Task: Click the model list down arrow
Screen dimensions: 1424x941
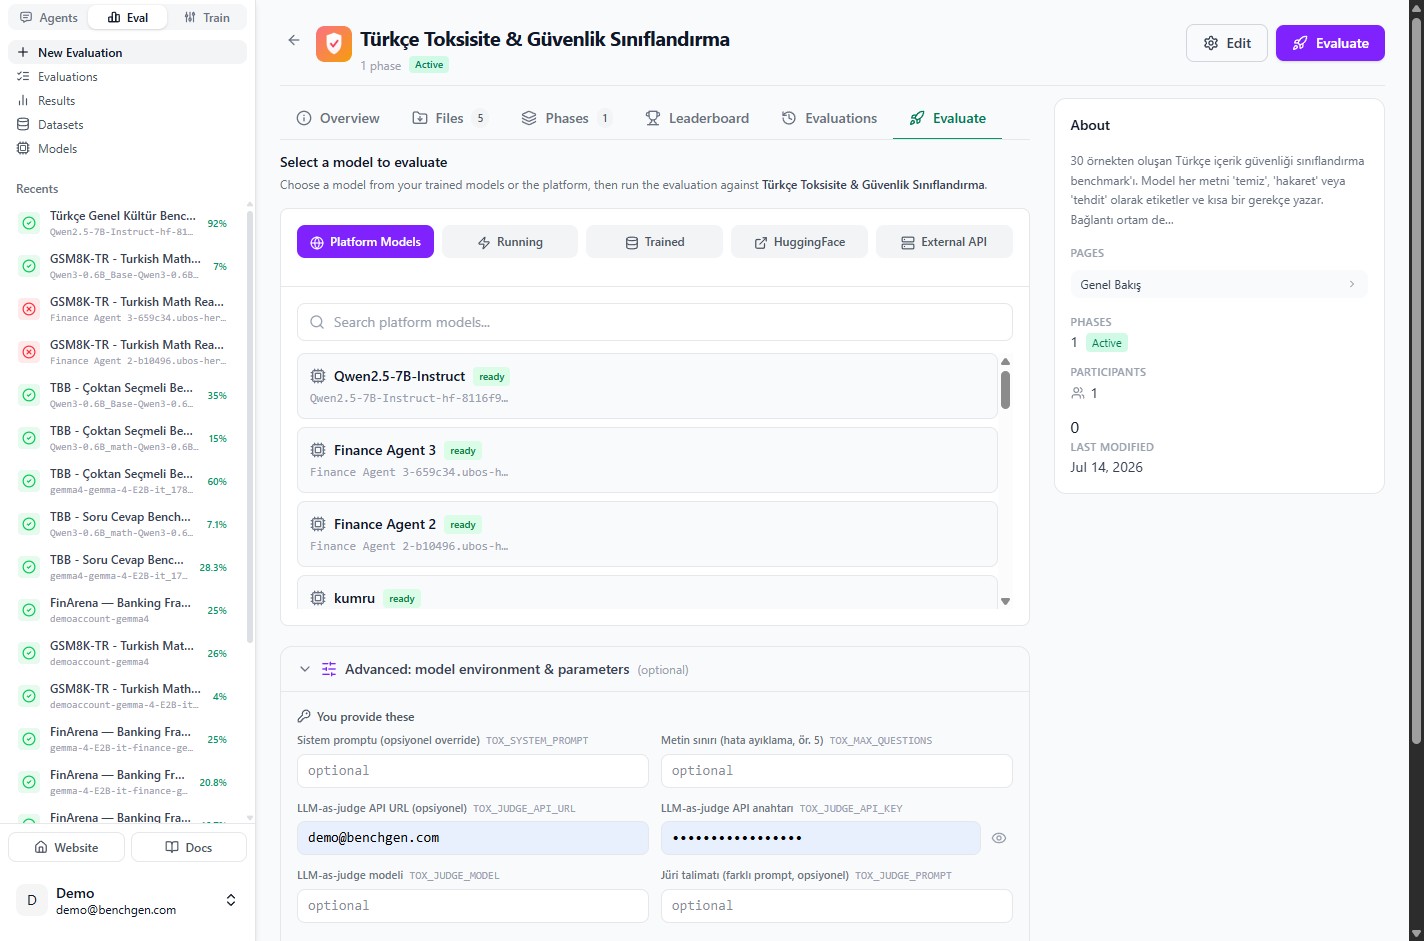Action: pos(1005,601)
